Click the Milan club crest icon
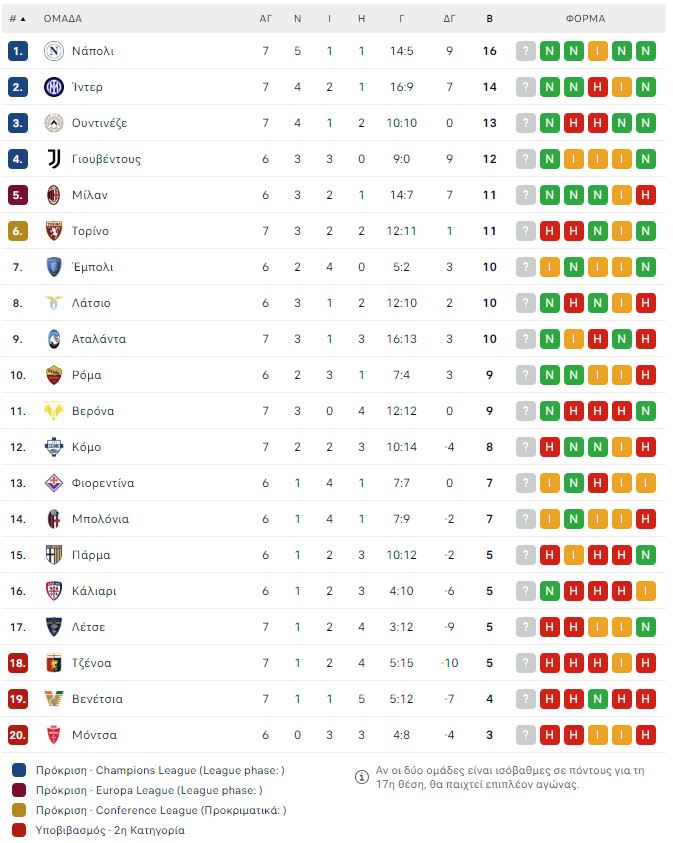 [x=54, y=195]
